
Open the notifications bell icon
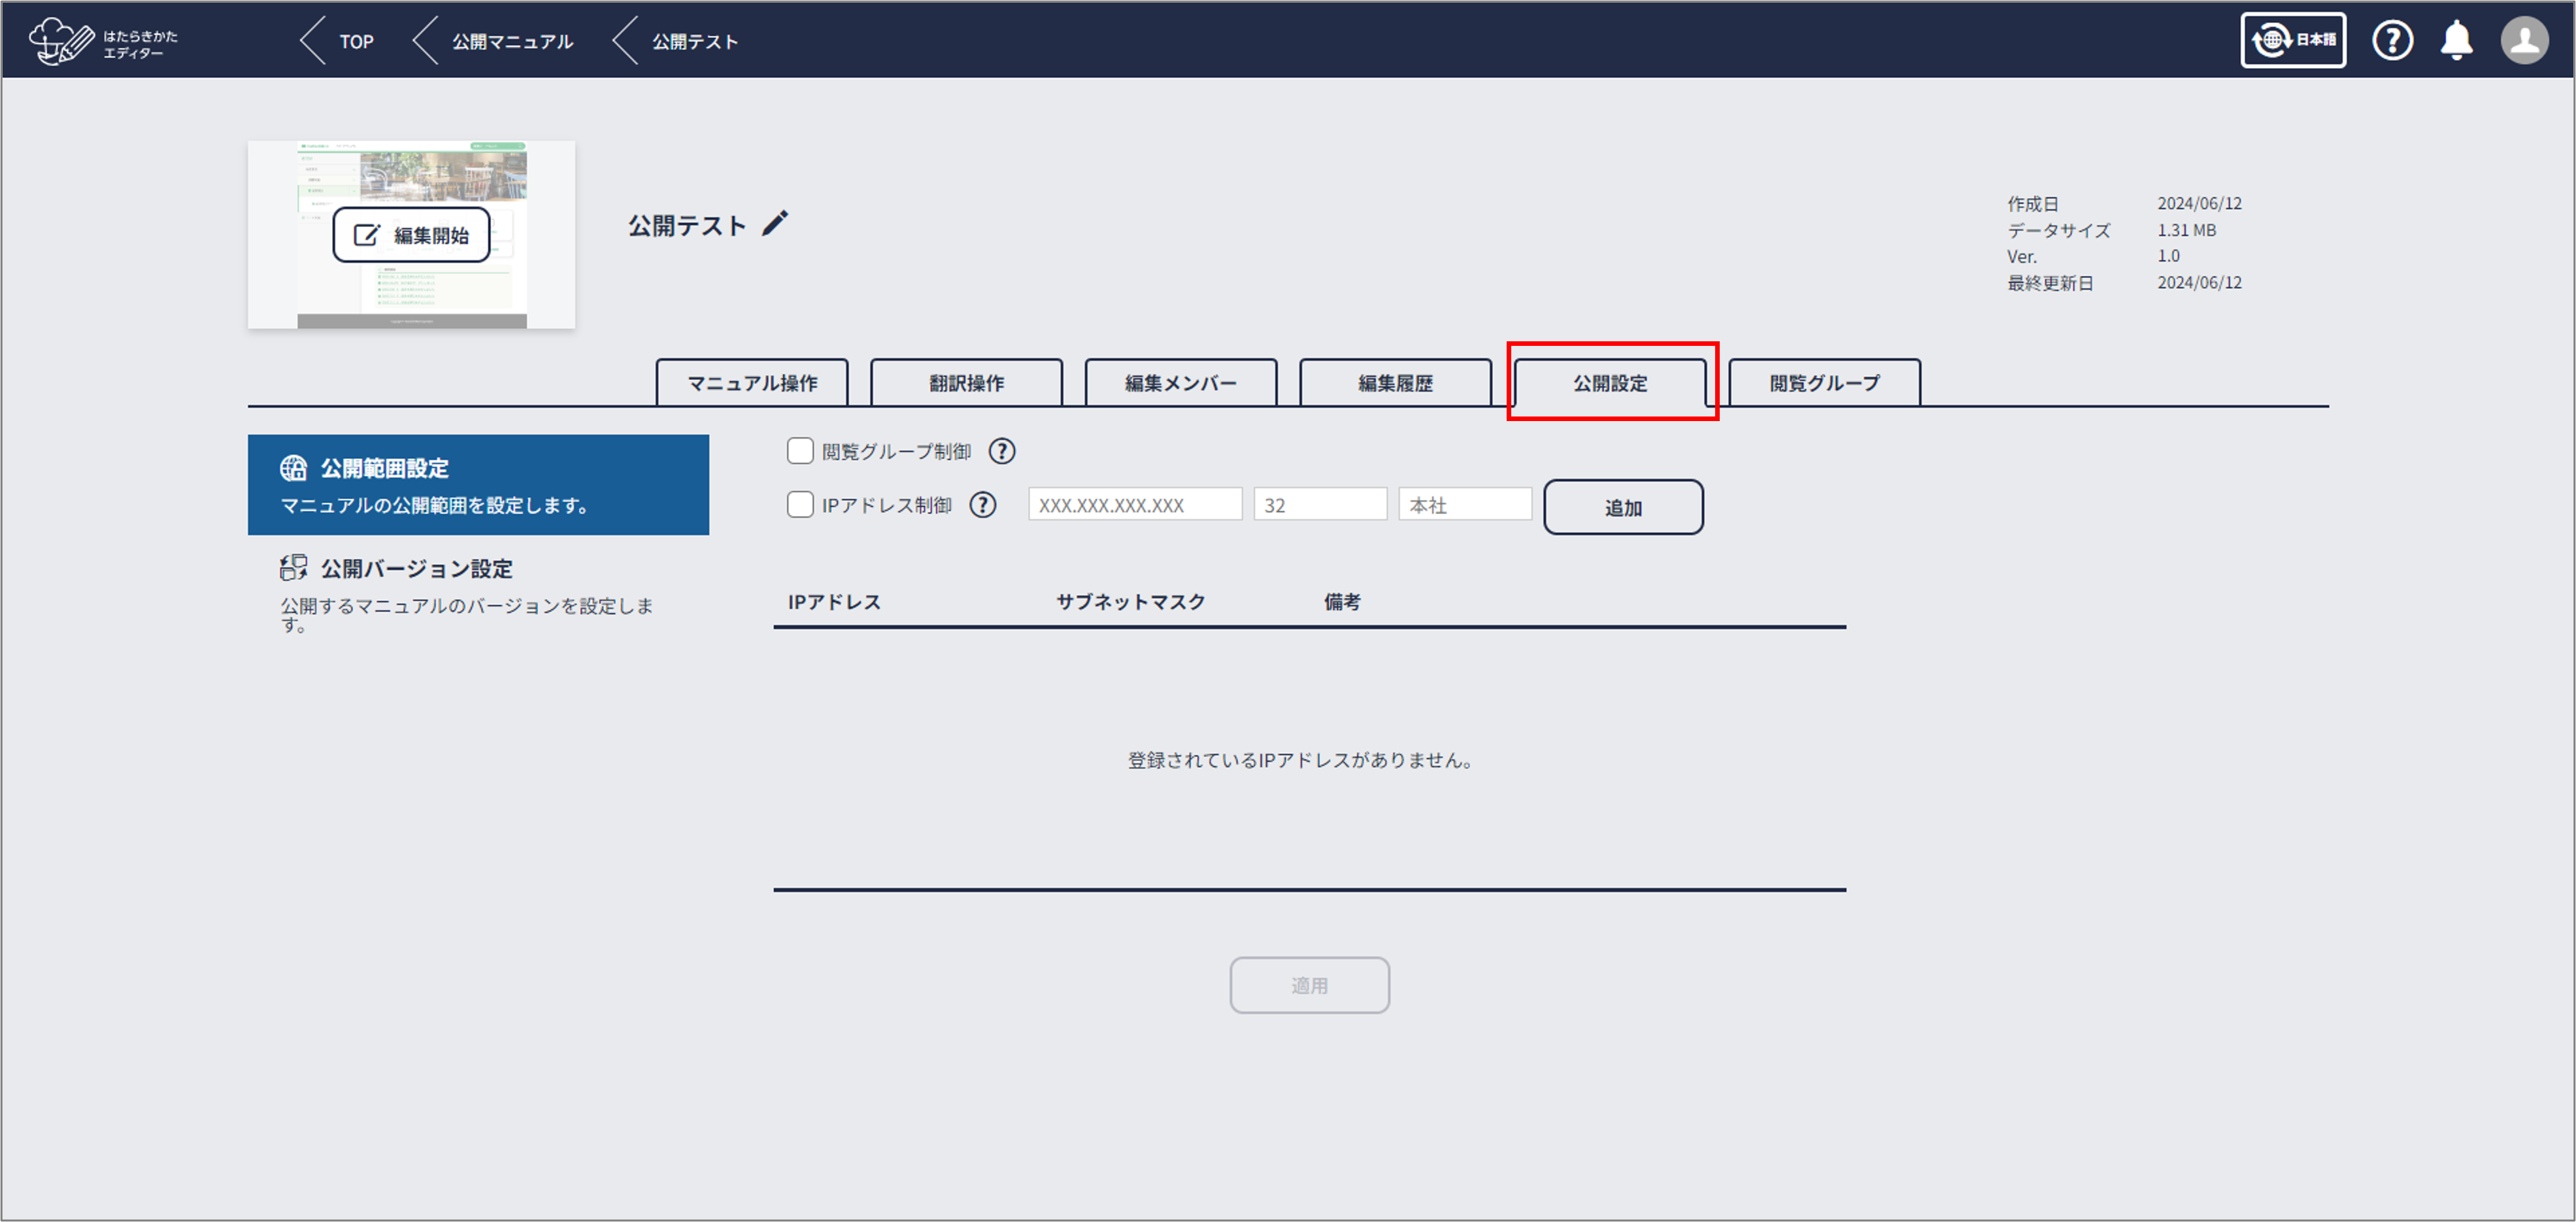coord(2456,41)
